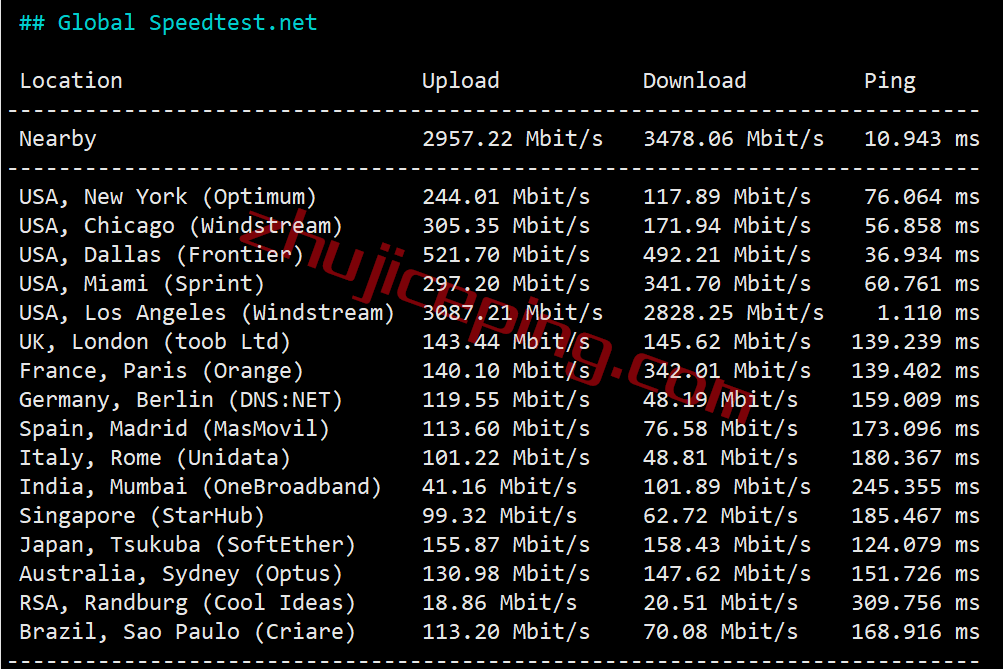The width and height of the screenshot is (1003, 669).
Task: Click Germany, Berlin (DNS:NET) entry
Action: tap(181, 400)
